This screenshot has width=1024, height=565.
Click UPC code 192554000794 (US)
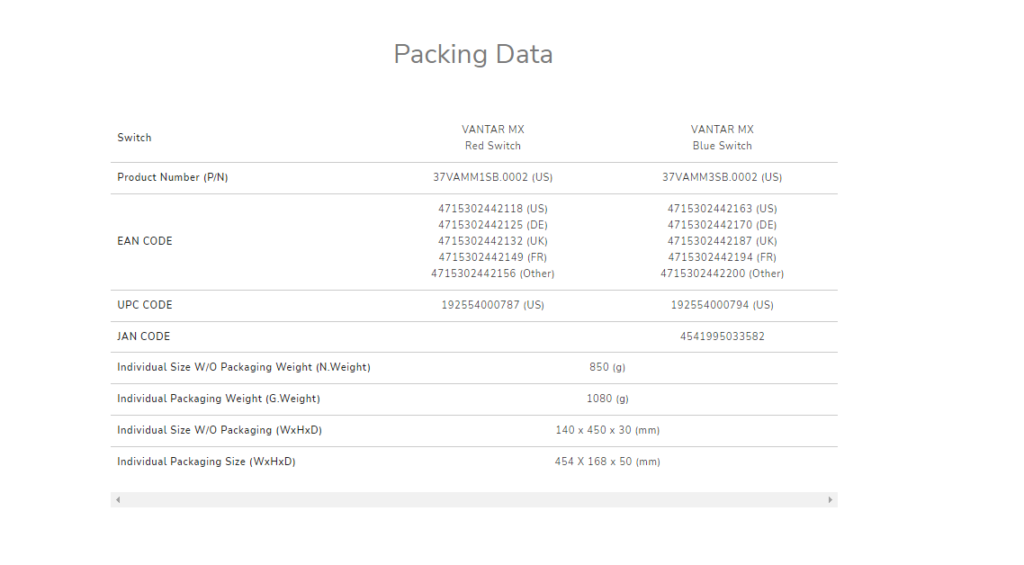click(x=722, y=305)
